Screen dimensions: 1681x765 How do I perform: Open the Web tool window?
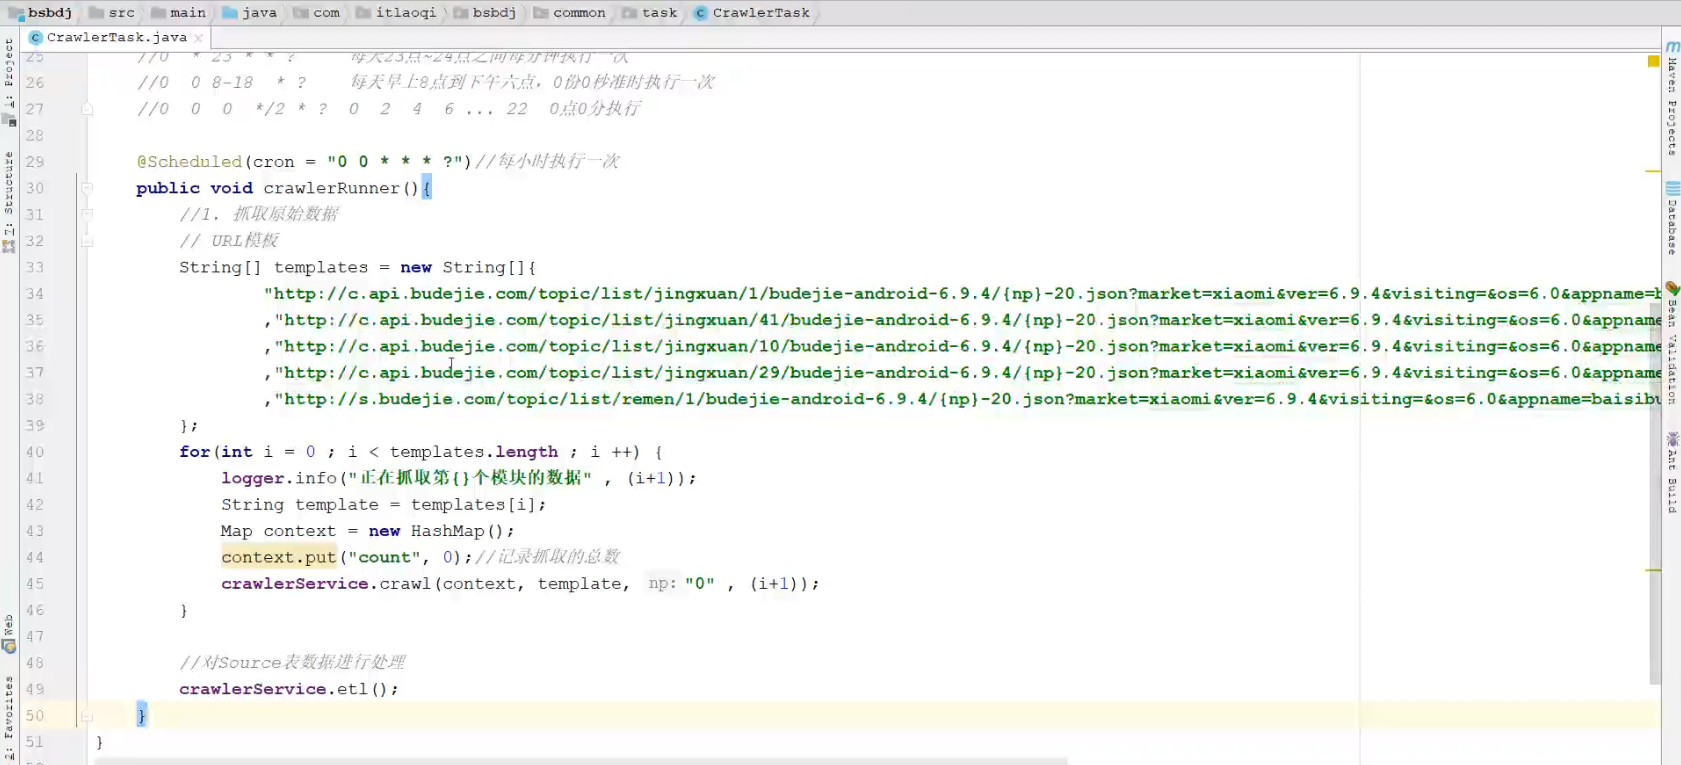(9, 634)
